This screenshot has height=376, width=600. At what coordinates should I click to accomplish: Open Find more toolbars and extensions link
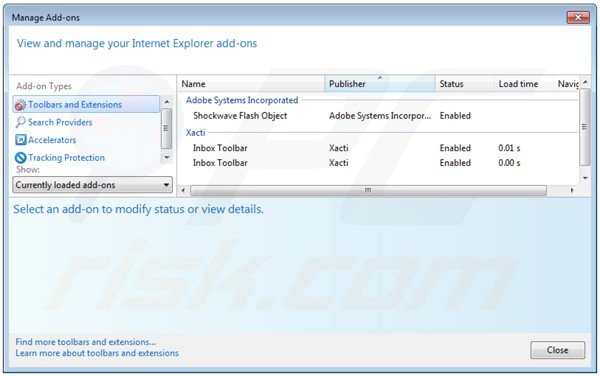[86, 342]
